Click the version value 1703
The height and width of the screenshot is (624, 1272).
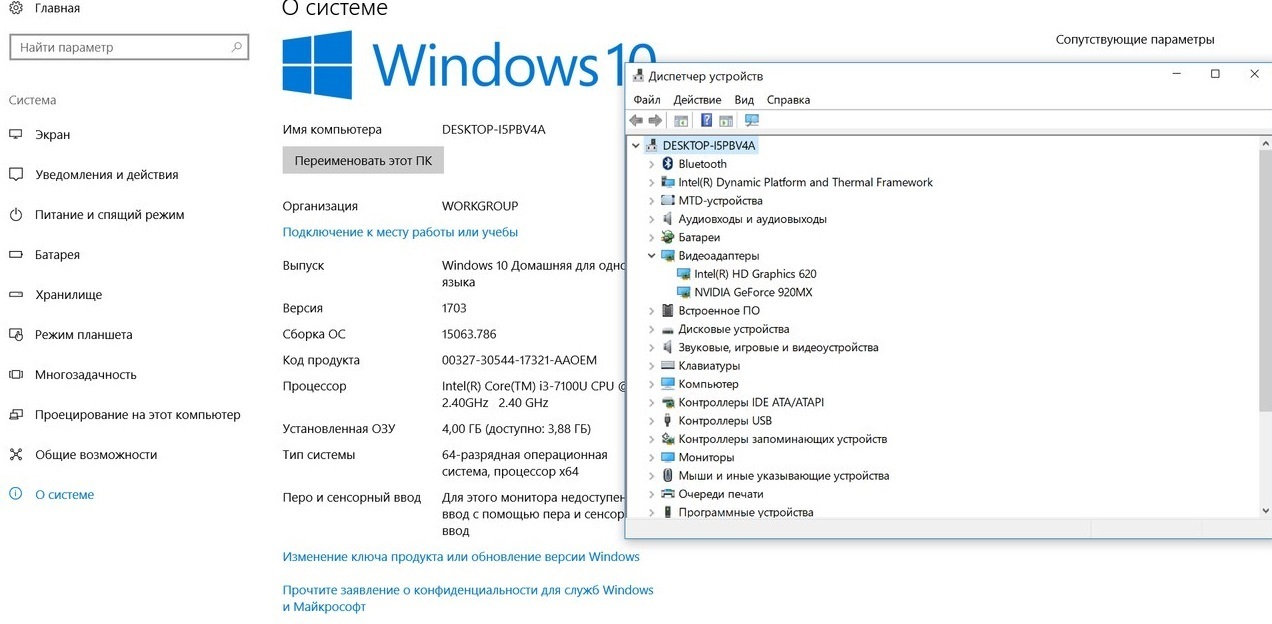tap(454, 308)
